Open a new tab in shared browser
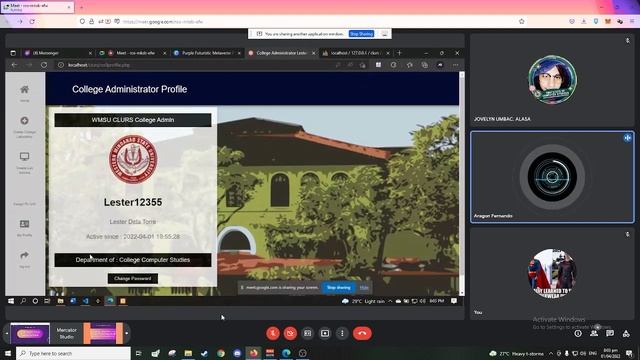This screenshot has height=360, width=640. (x=400, y=53)
